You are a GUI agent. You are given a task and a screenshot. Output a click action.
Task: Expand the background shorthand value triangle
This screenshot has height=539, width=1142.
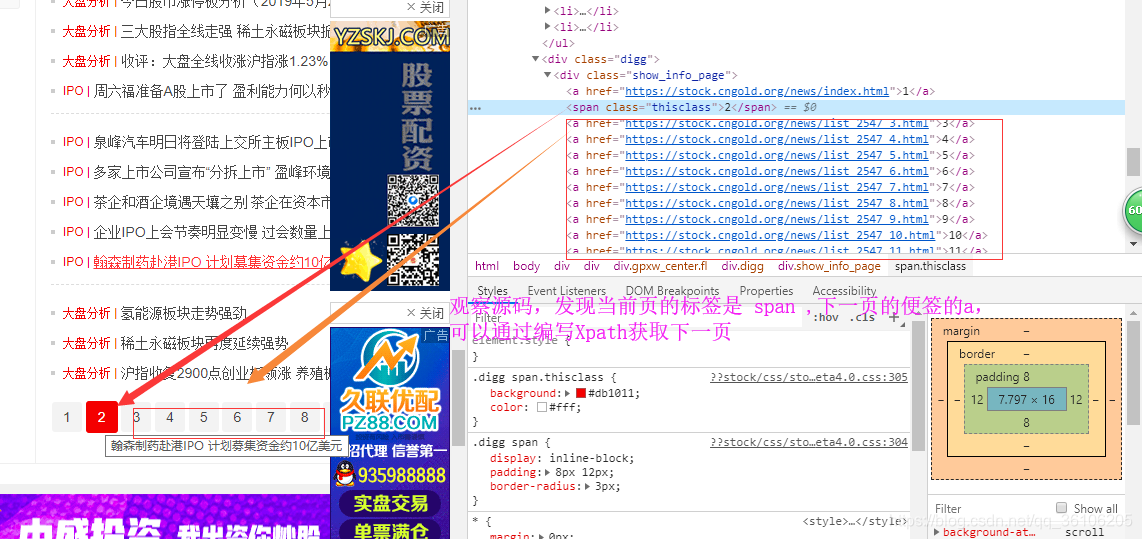click(x=568, y=393)
